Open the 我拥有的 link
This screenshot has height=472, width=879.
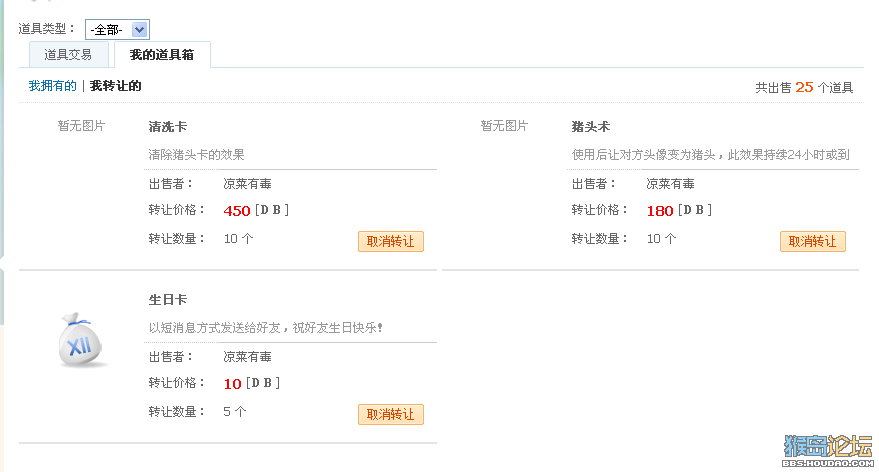[x=53, y=86]
